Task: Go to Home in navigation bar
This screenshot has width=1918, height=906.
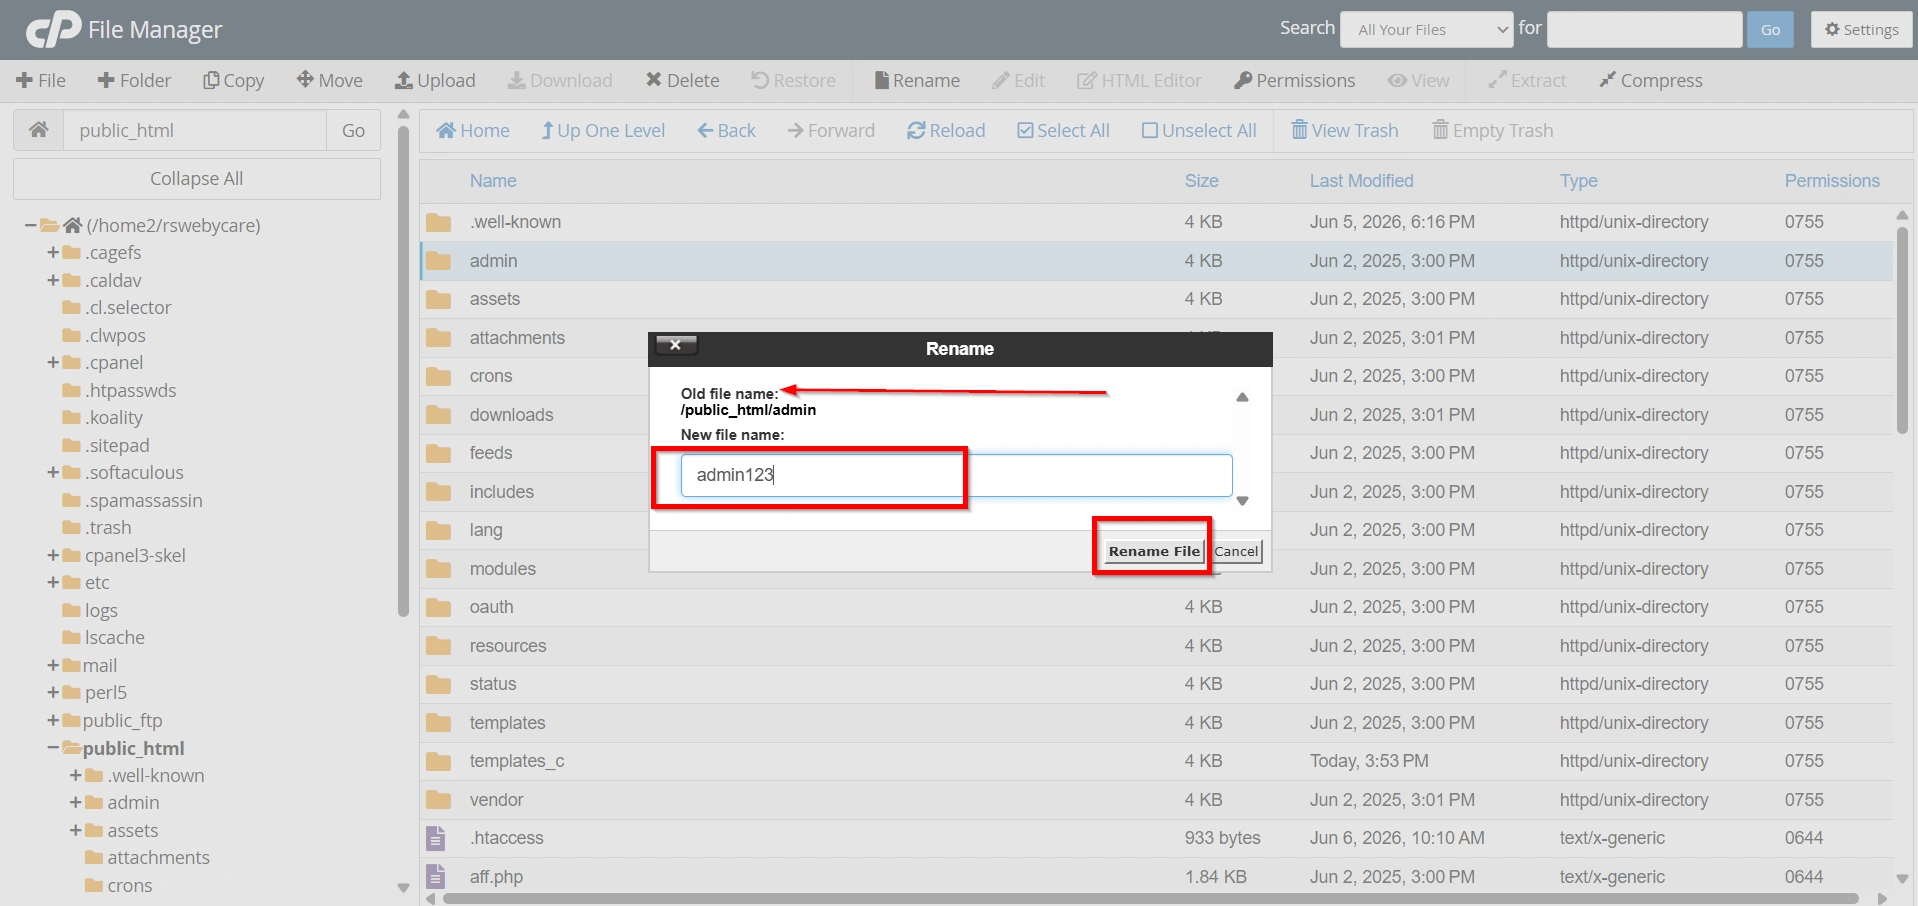Action: [x=473, y=130]
